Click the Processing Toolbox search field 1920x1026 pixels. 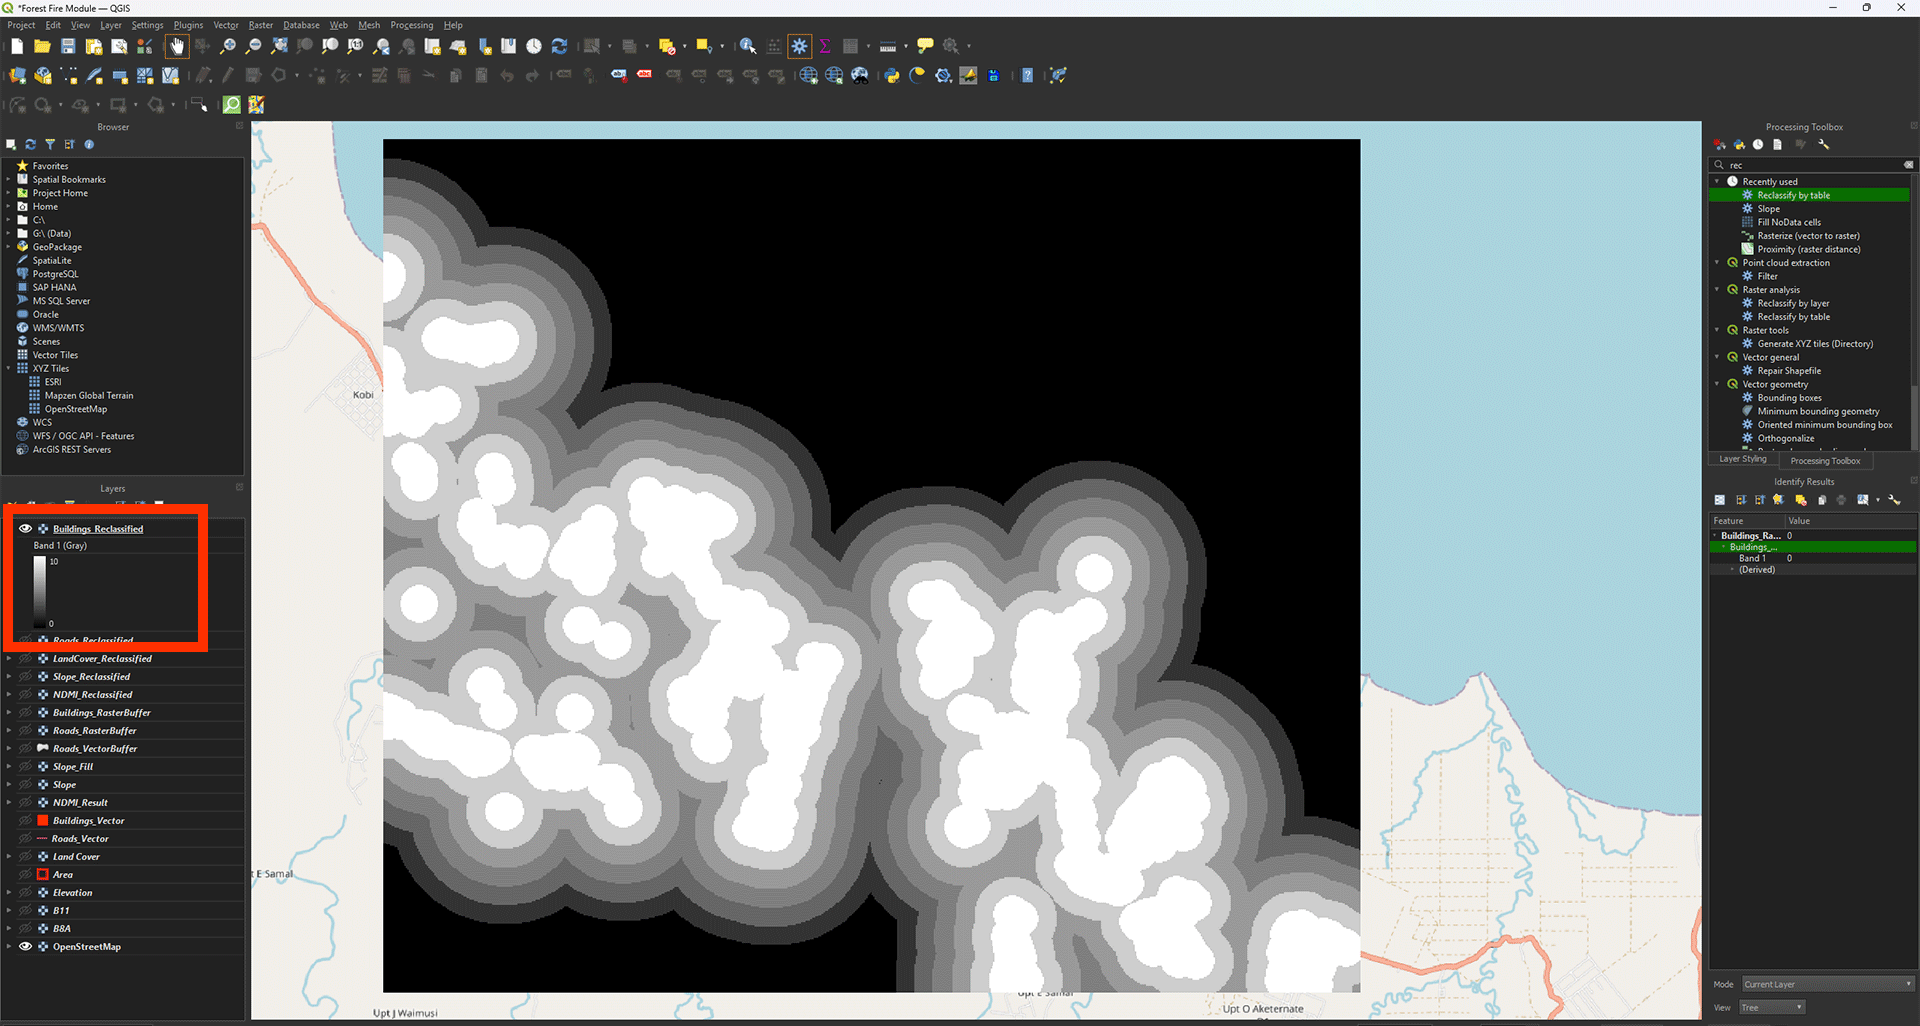point(1812,165)
